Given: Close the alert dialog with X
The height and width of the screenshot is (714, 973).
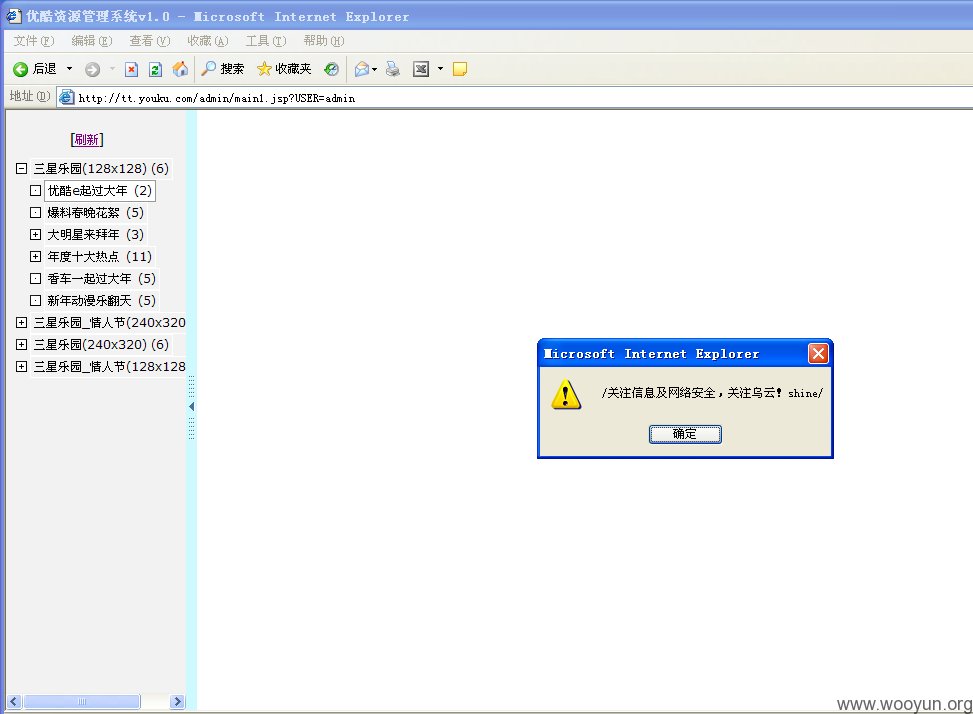Looking at the screenshot, I should point(818,354).
